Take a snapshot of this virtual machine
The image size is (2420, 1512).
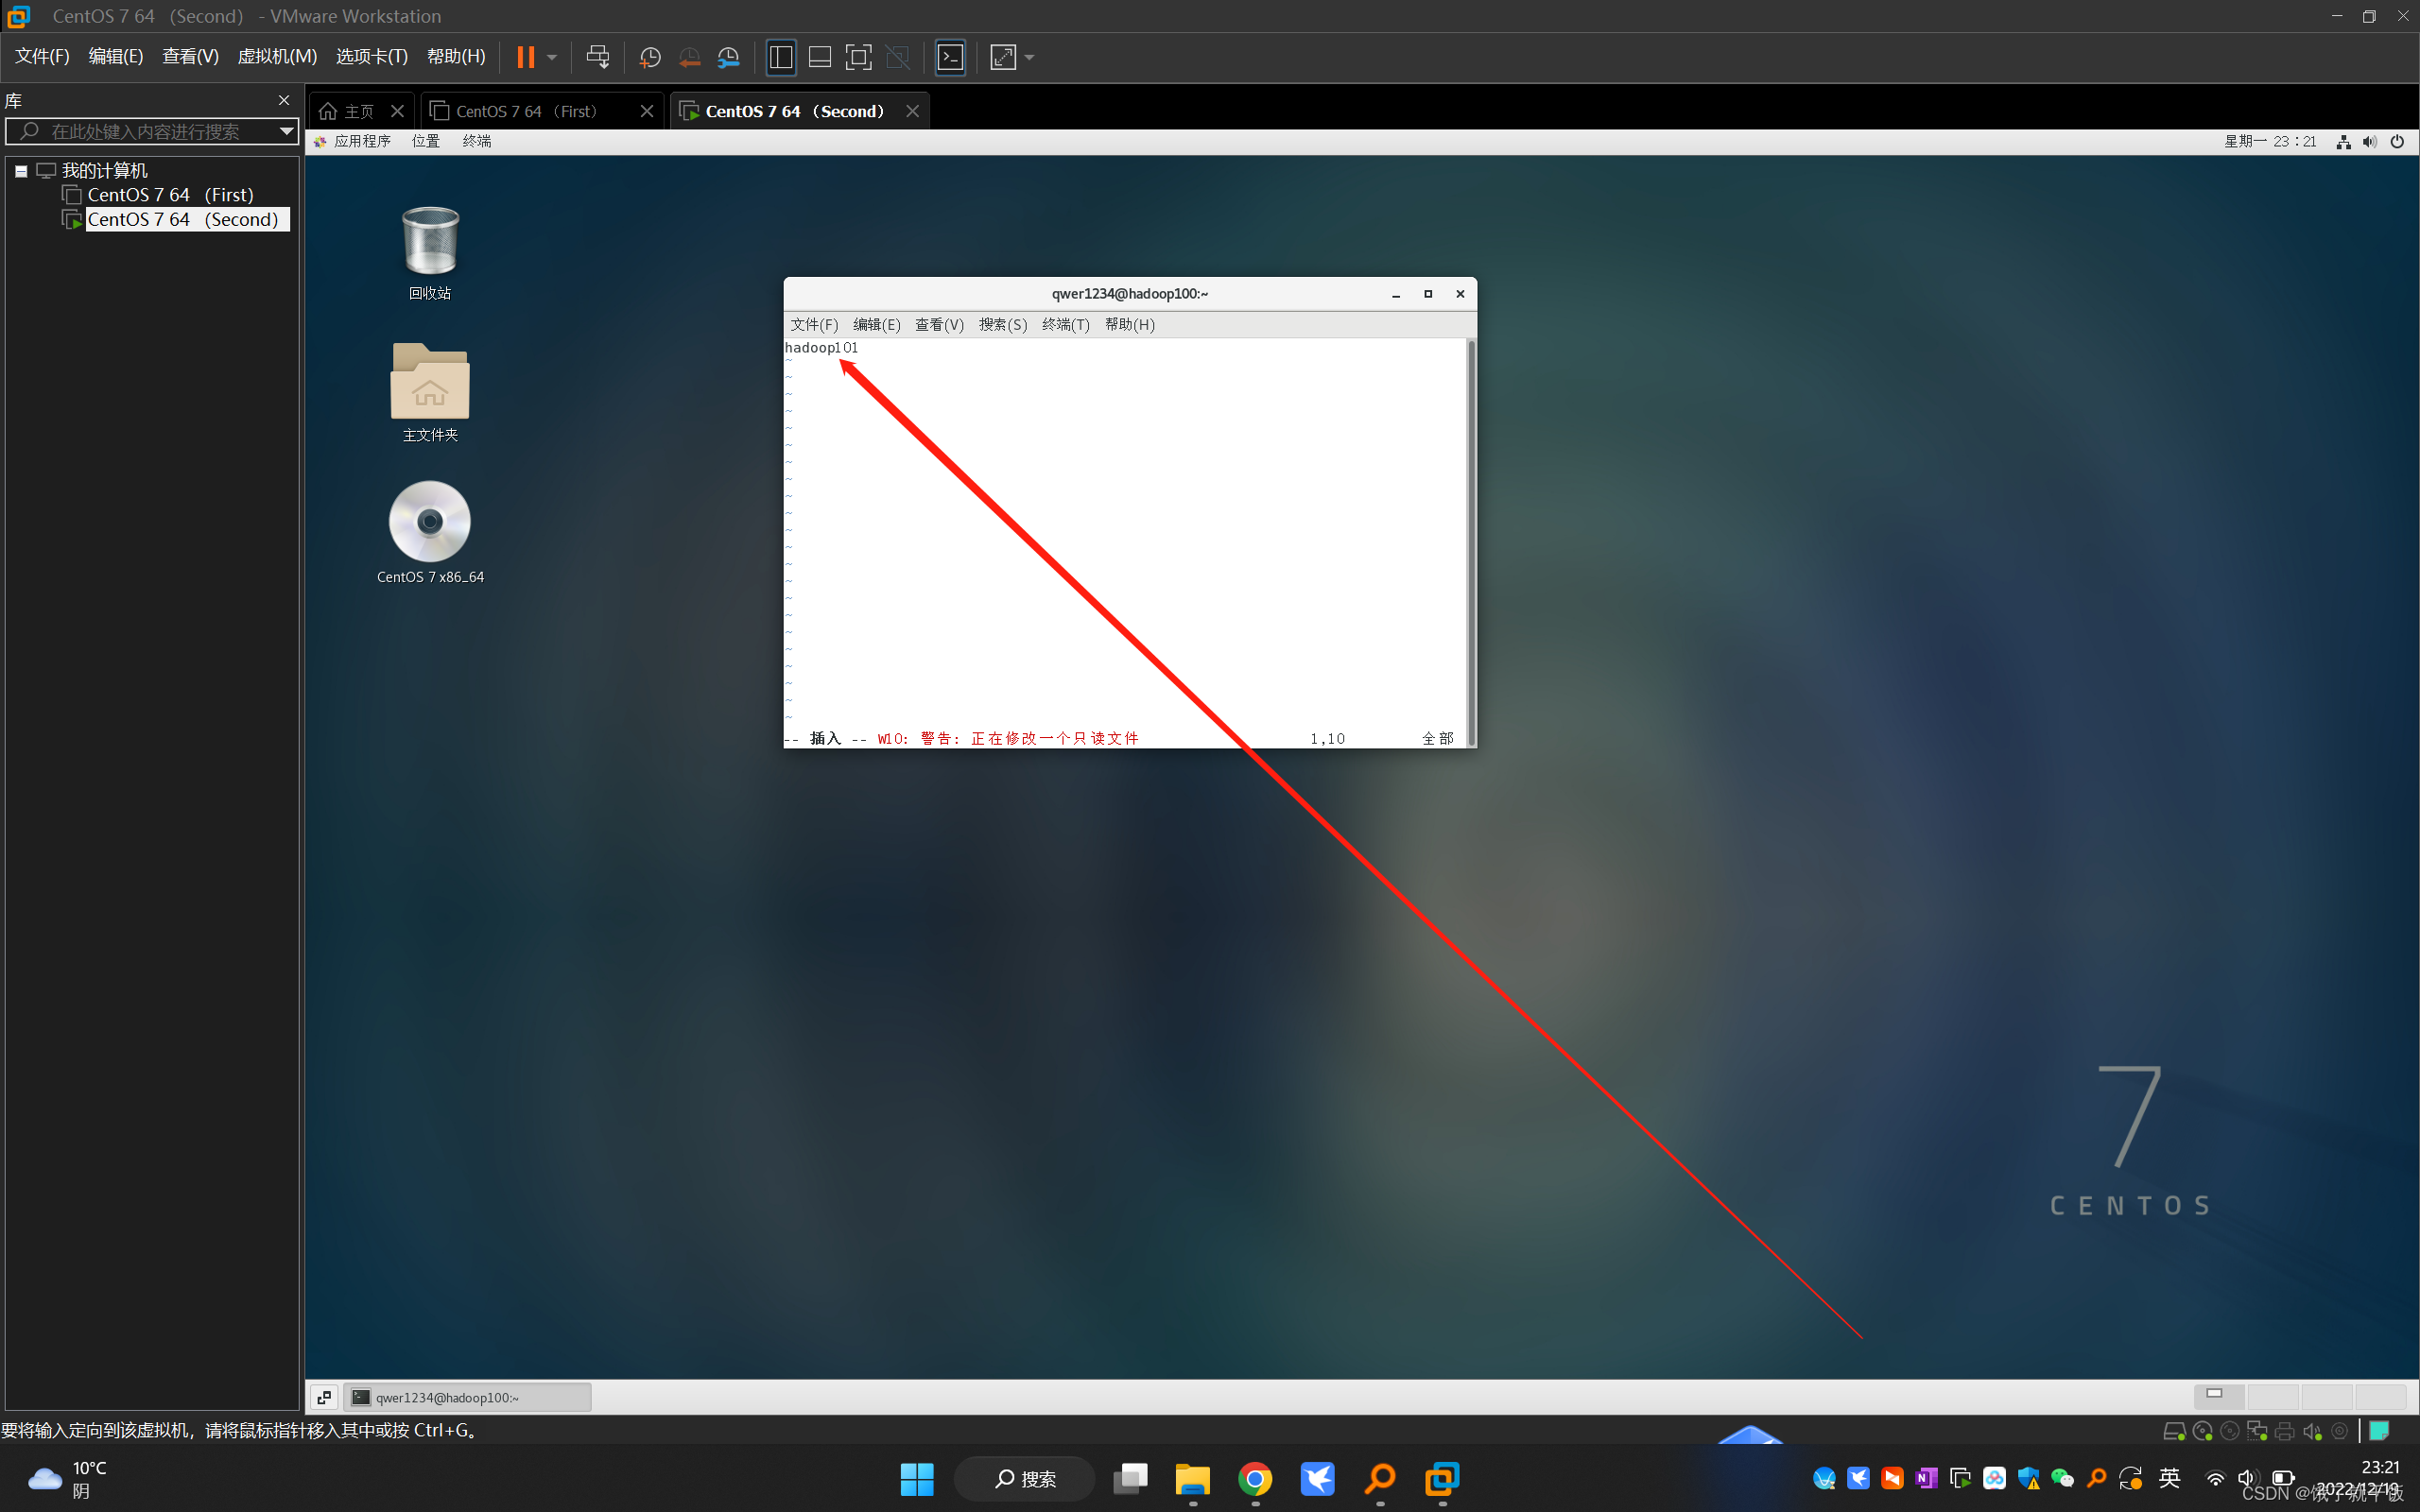650,57
